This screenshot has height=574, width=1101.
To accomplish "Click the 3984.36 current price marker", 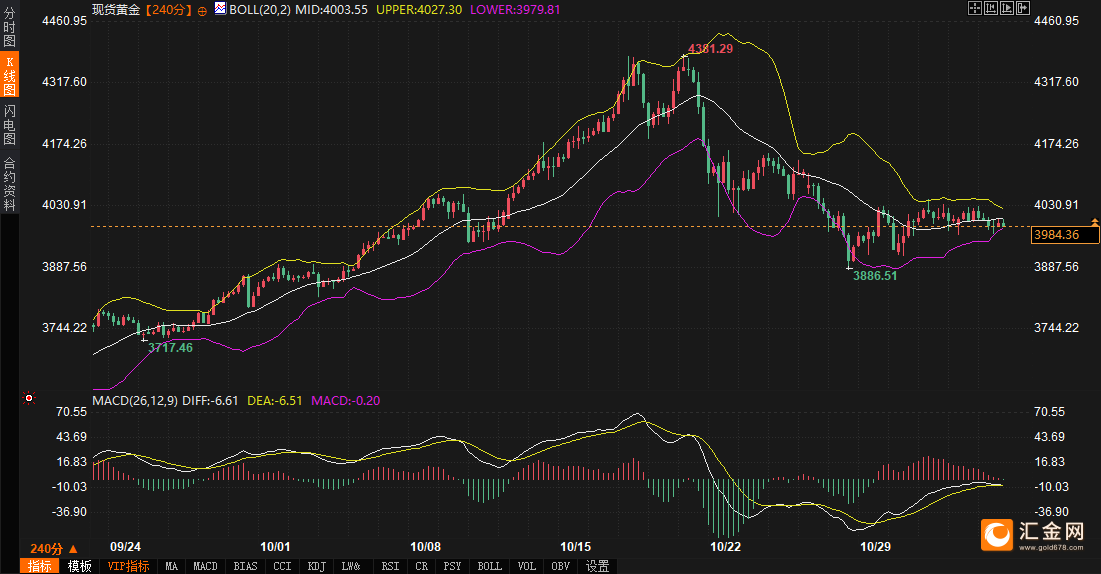I will click(1066, 235).
